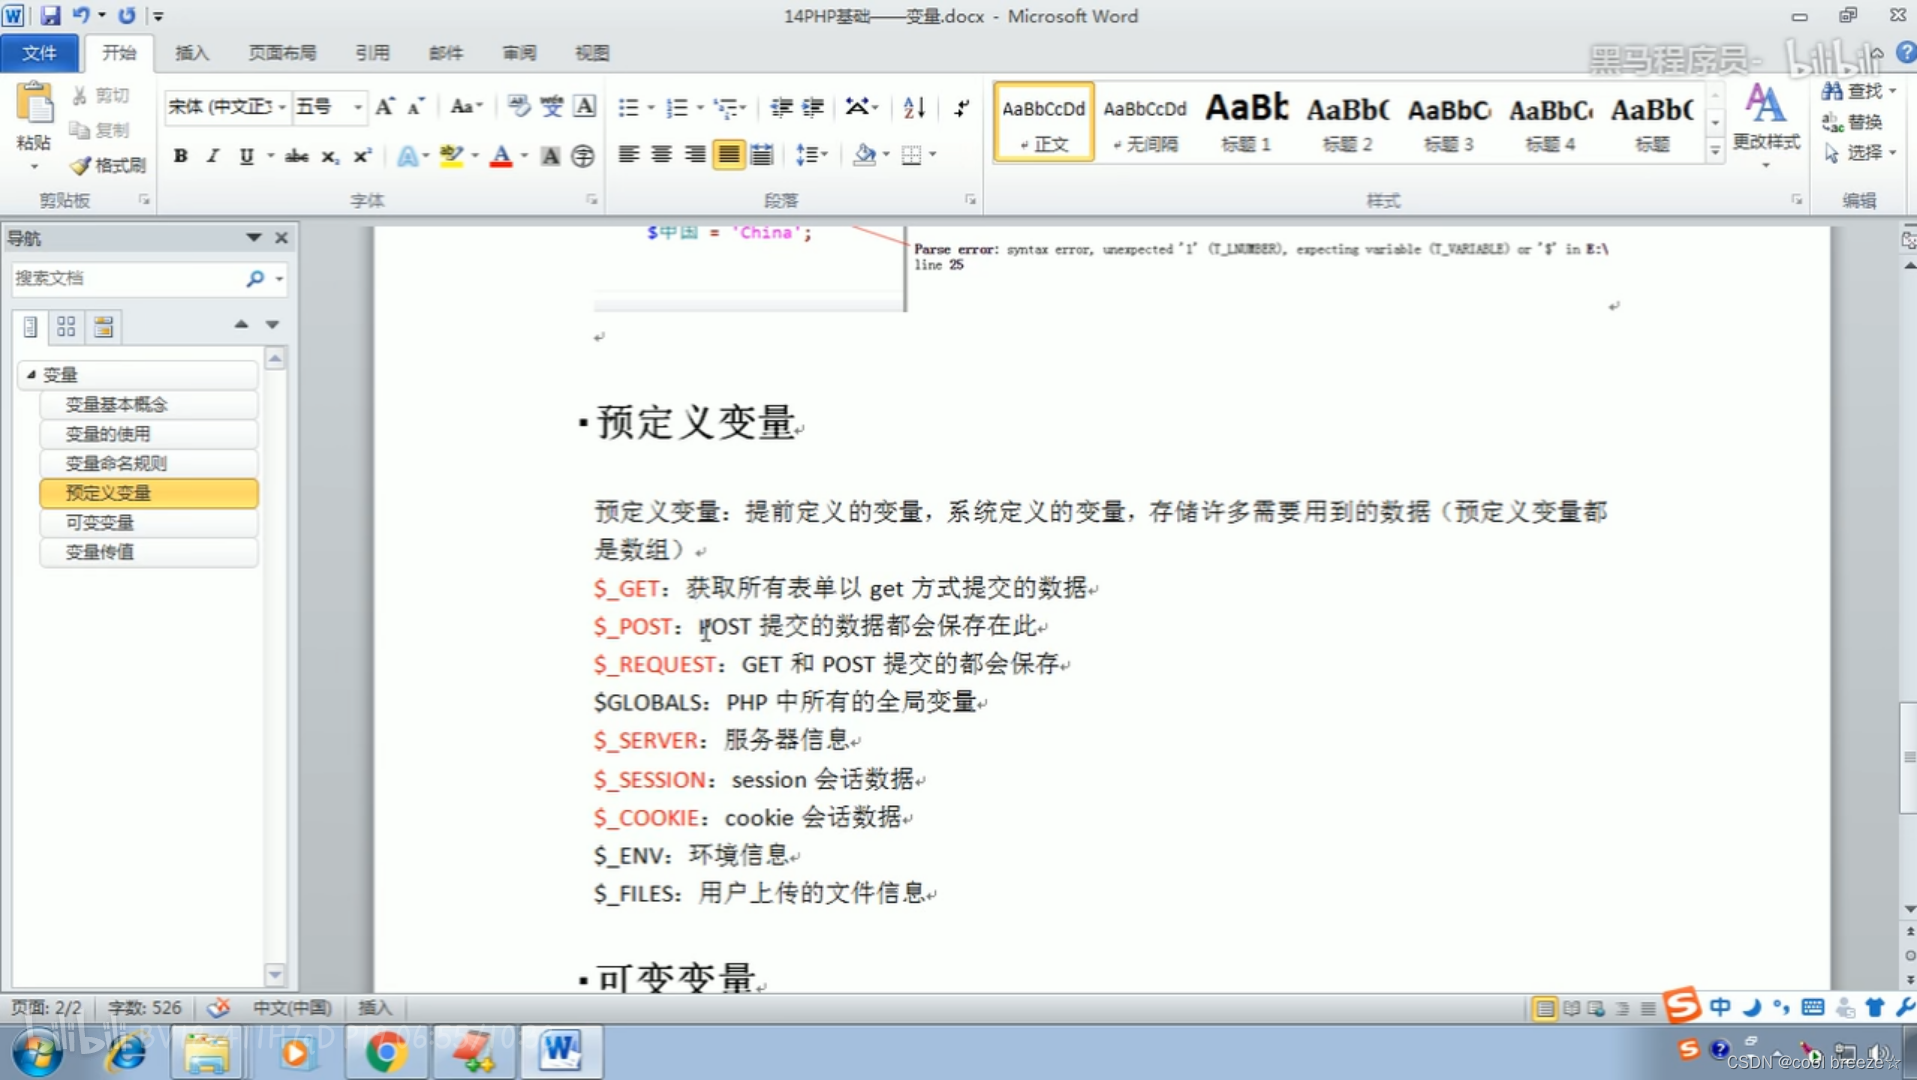Click Distributed alignment icon
This screenshot has height=1080, width=1917.
[x=761, y=154]
